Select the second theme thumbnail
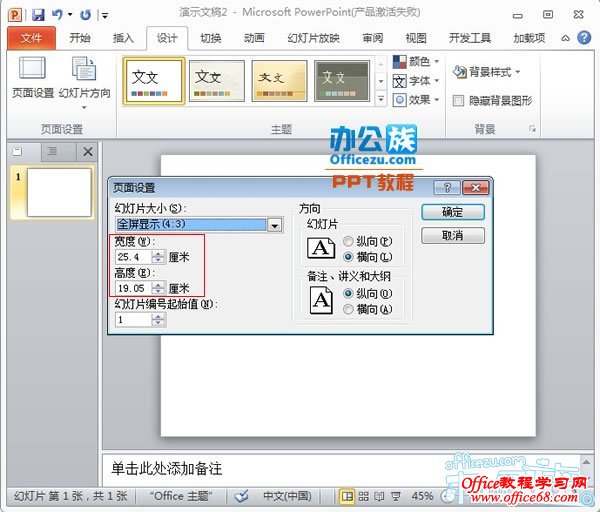Image resolution: width=600 pixels, height=512 pixels. click(x=217, y=81)
